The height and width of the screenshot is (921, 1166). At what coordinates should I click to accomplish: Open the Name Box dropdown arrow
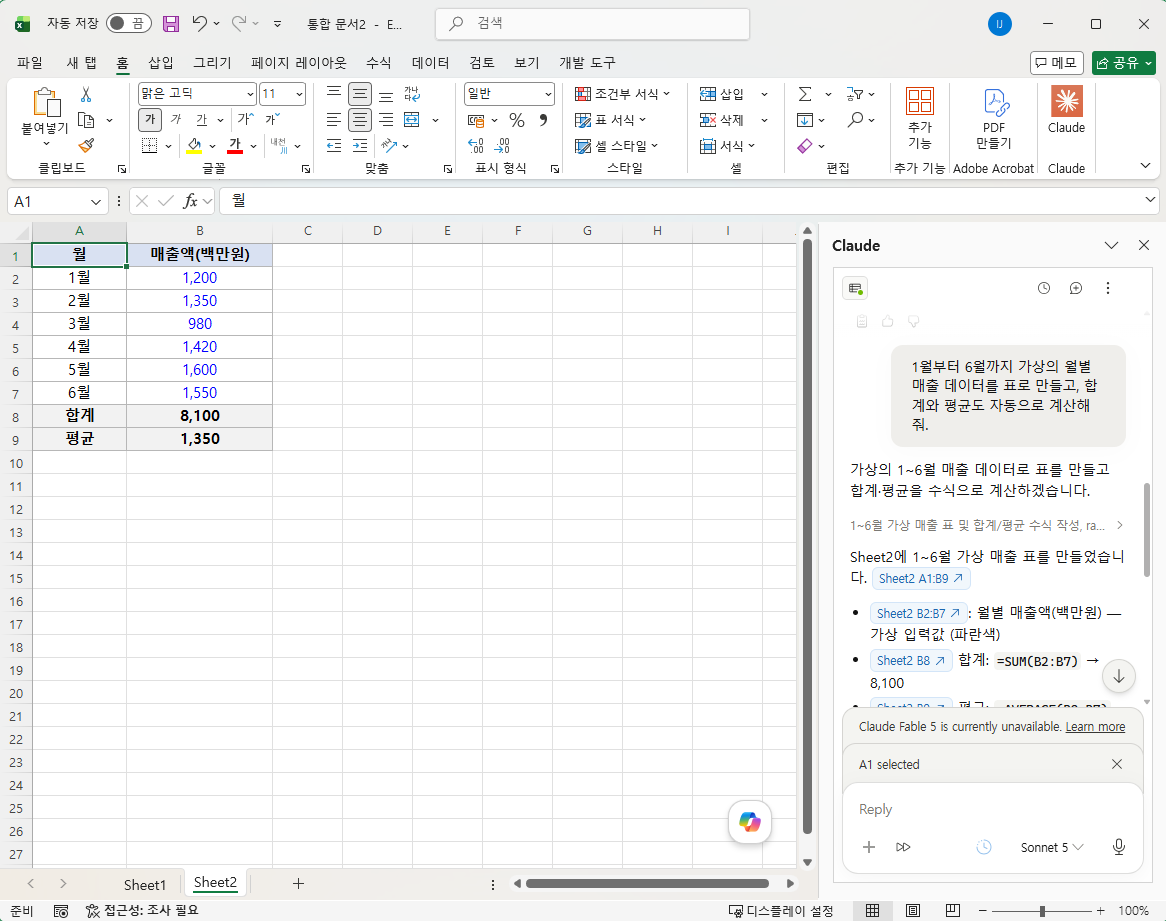(95, 201)
